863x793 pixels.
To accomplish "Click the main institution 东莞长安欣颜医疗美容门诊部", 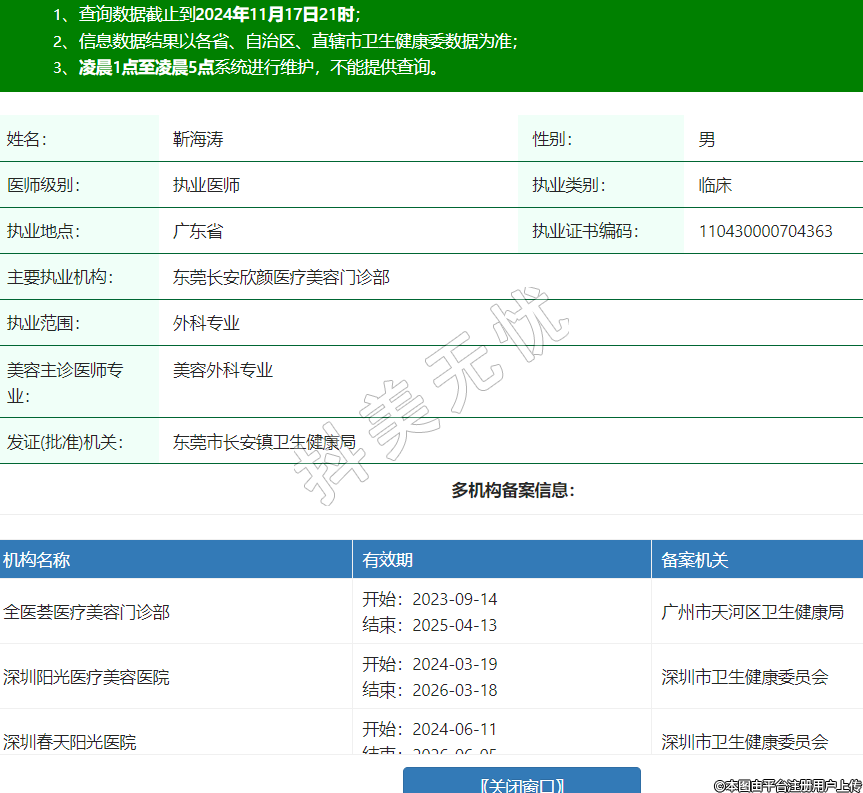I will [281, 277].
